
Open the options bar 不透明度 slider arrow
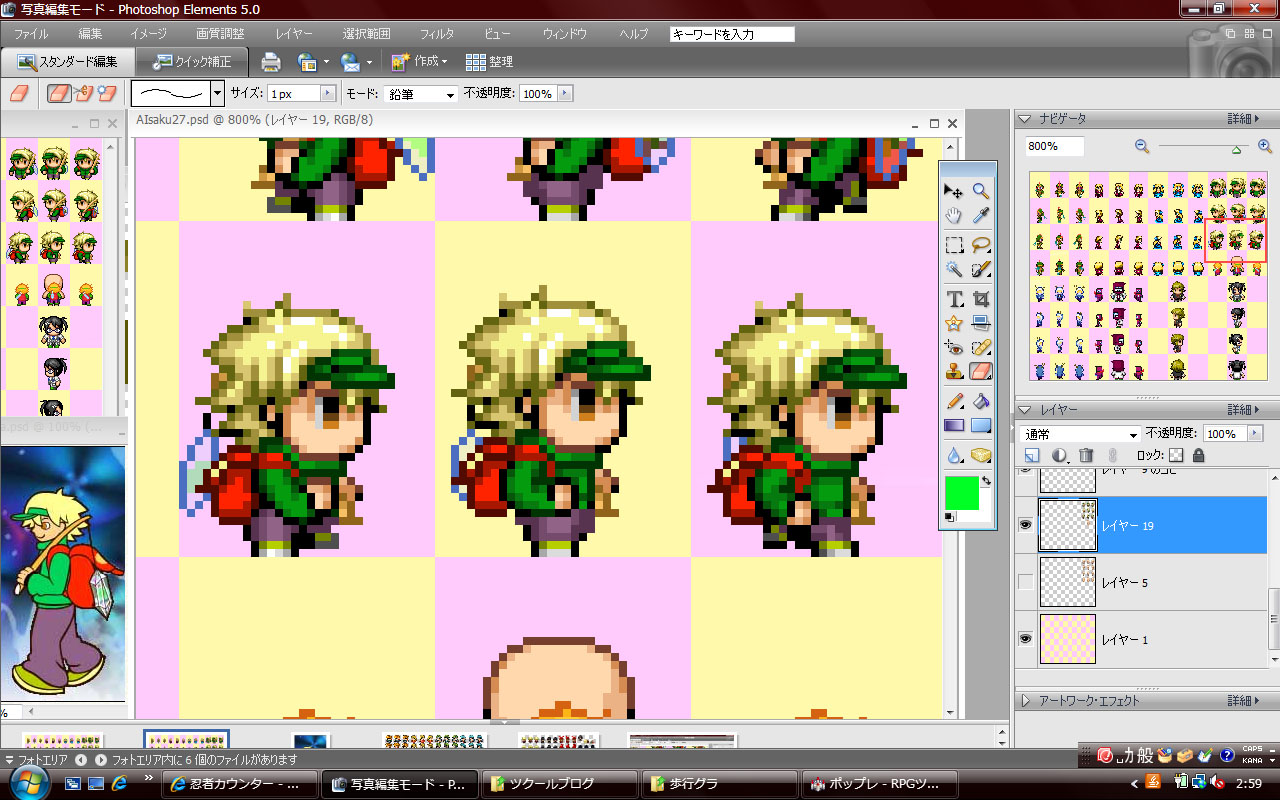pyautogui.click(x=565, y=93)
